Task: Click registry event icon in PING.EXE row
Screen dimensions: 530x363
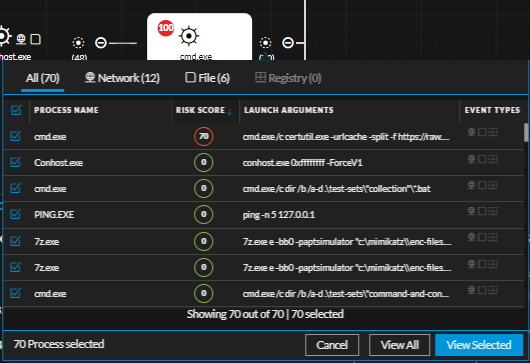Action: [493, 211]
